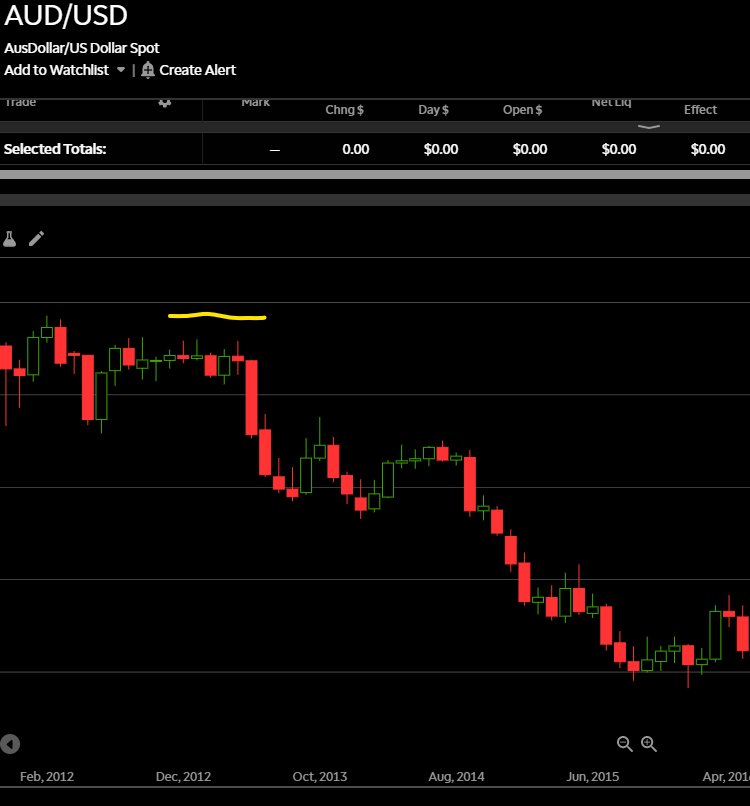The image size is (750, 806).
Task: Click the Create Alert link
Action: pyautogui.click(x=197, y=70)
